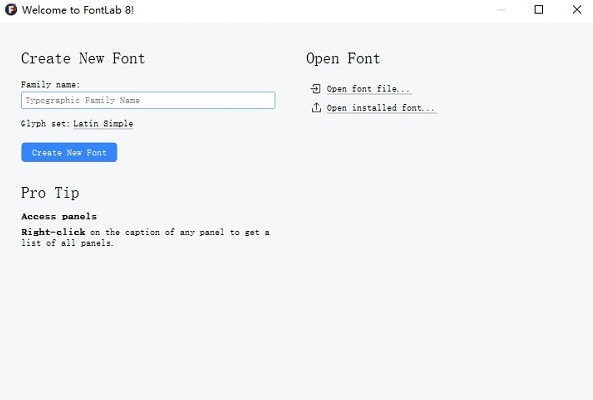The image size is (593, 400).
Task: Click the Access panels tip heading
Action: tap(59, 216)
